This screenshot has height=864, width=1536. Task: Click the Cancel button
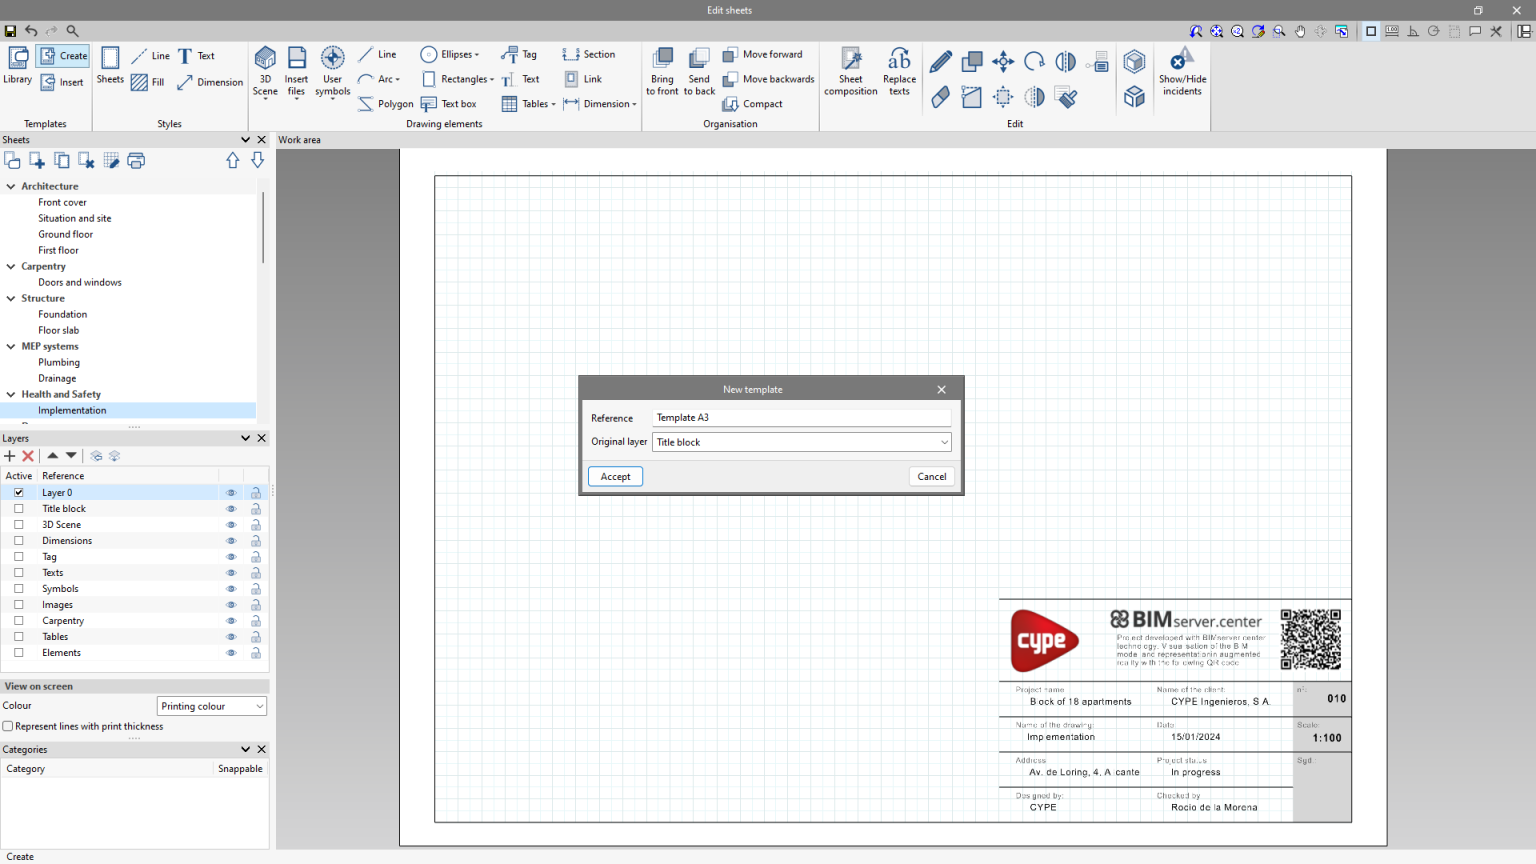pyautogui.click(x=931, y=477)
